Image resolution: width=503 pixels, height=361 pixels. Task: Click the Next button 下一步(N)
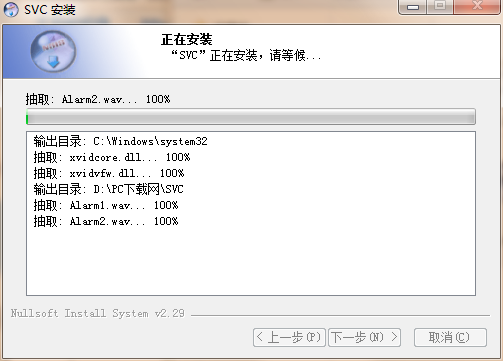point(364,337)
